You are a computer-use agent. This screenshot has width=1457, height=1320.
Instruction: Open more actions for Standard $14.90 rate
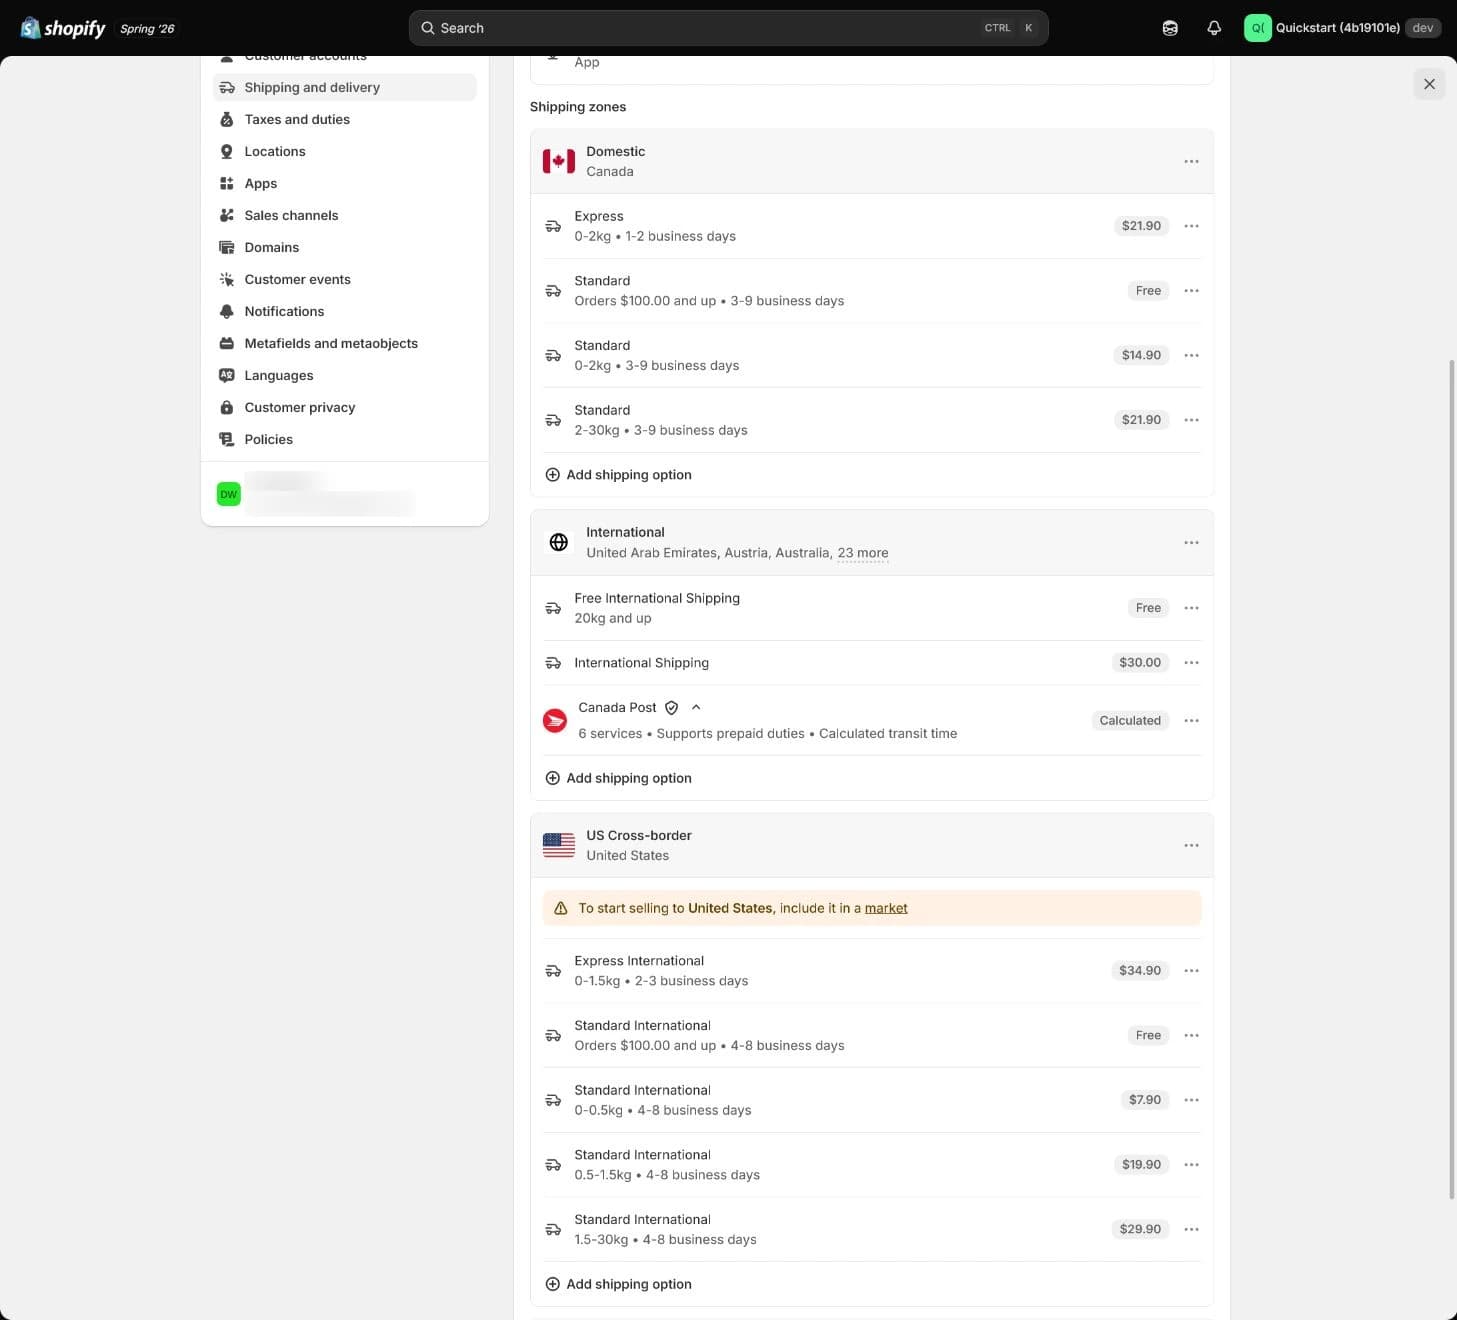(1191, 355)
